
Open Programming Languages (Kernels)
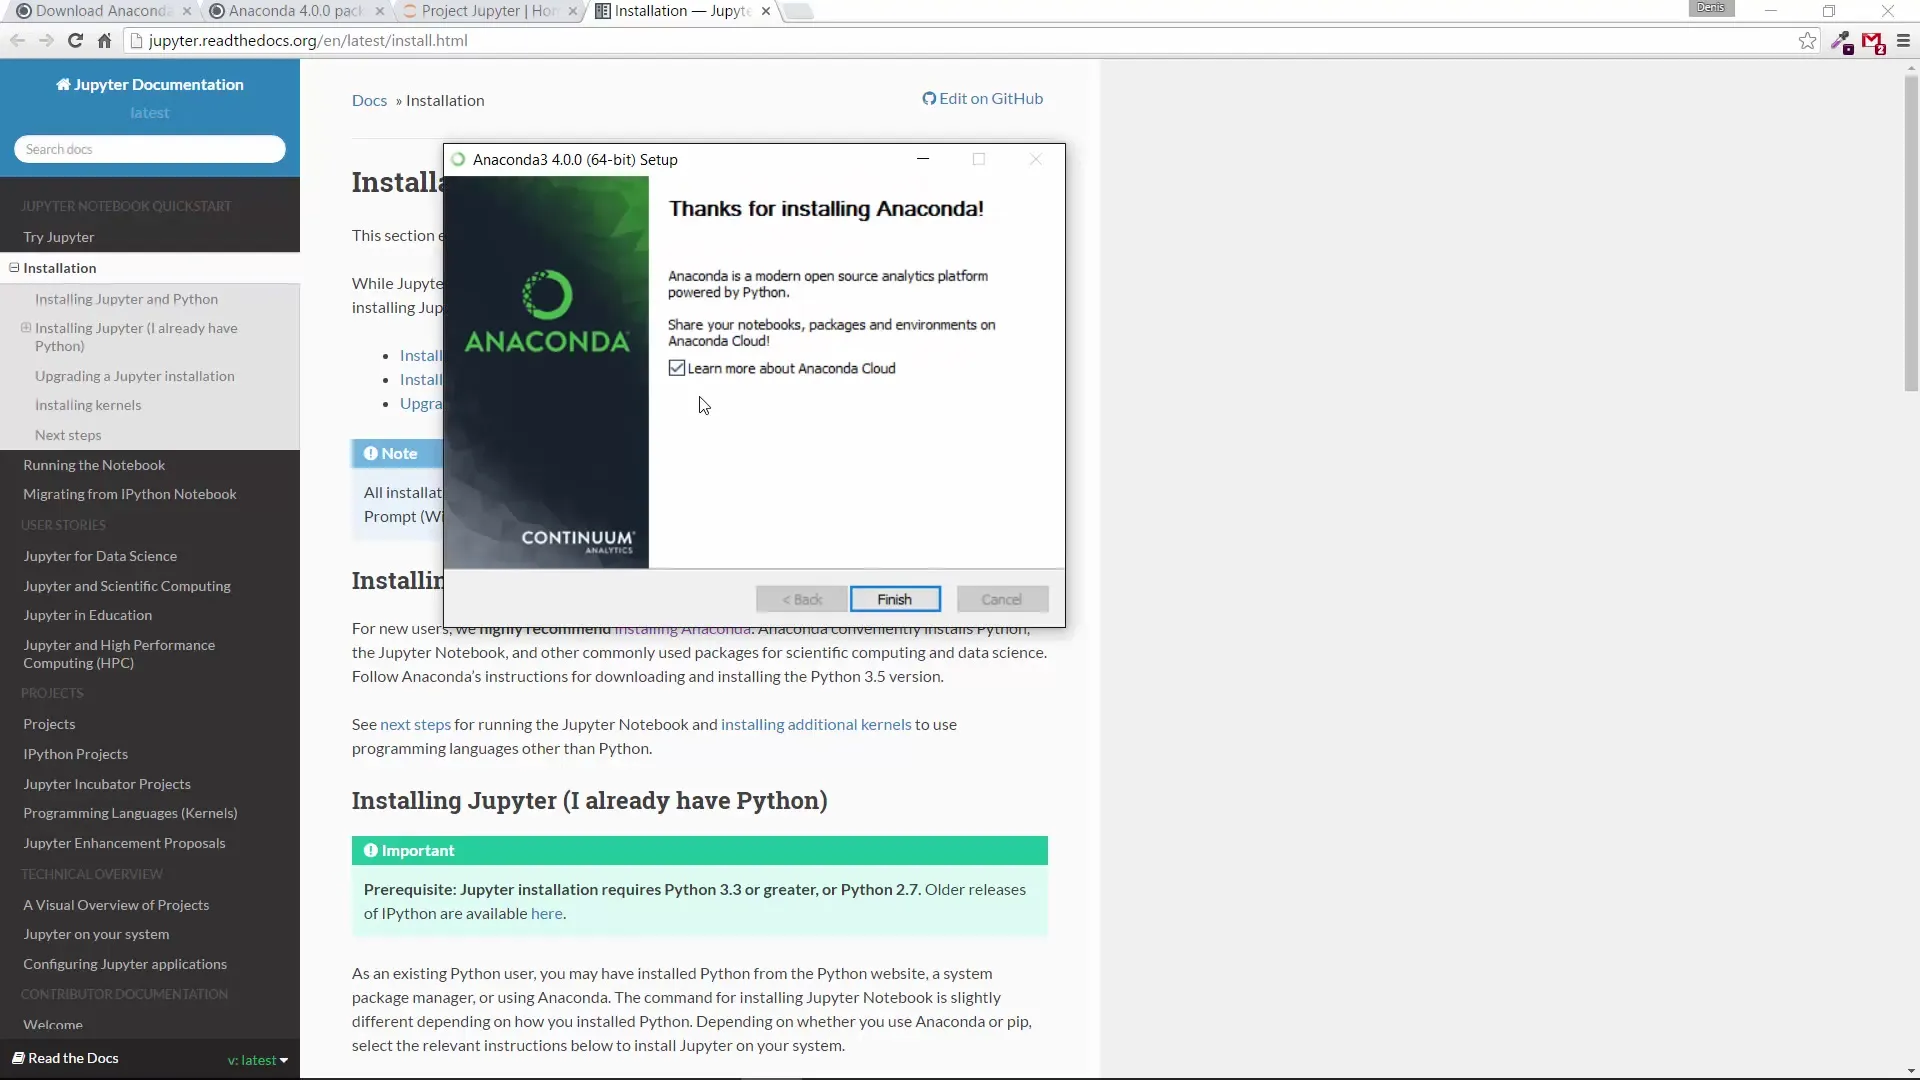coord(130,813)
